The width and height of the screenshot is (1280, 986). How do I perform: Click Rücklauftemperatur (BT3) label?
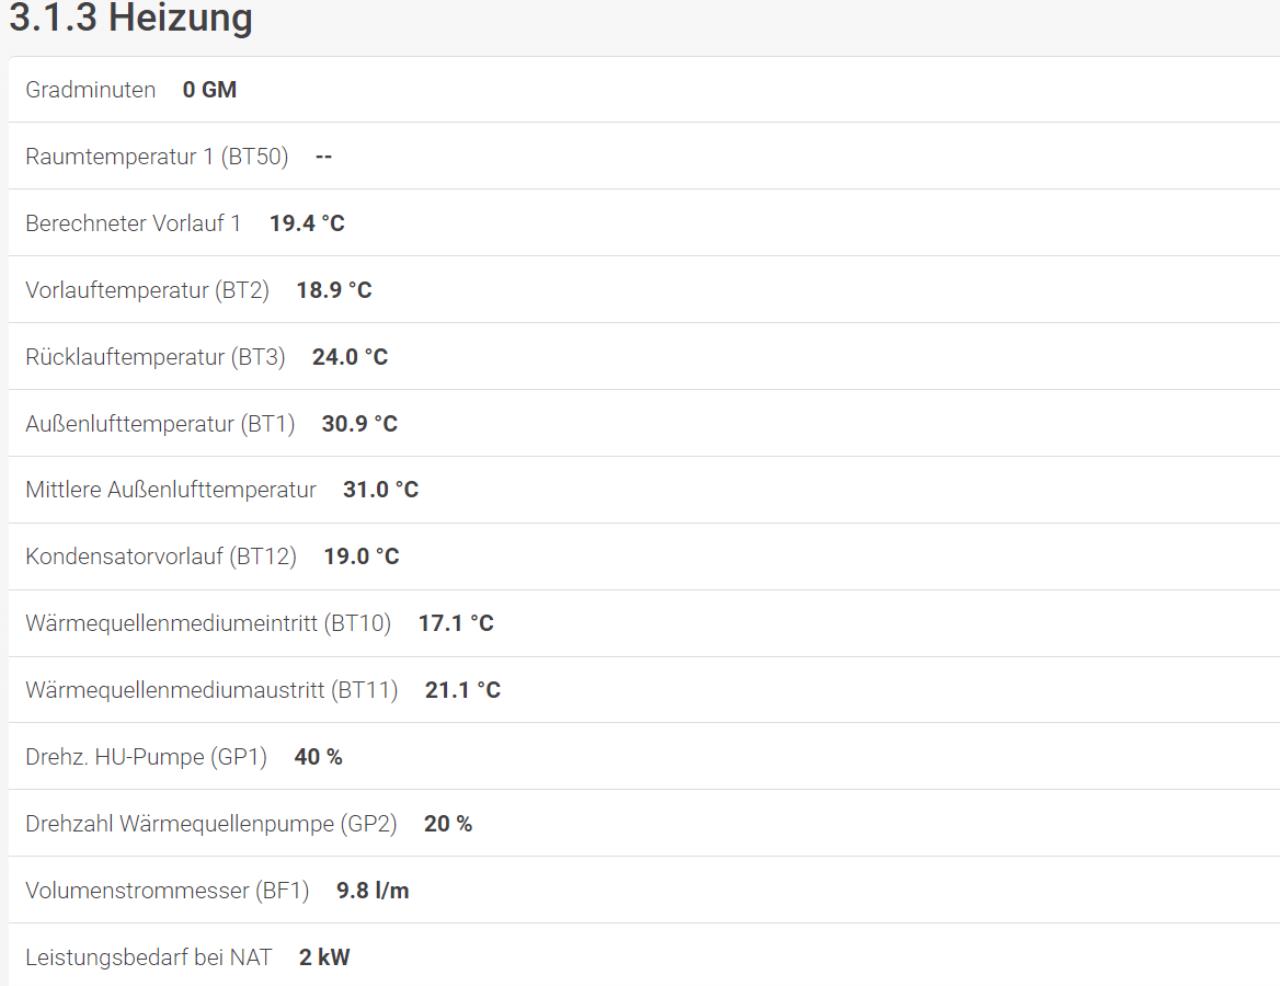click(x=155, y=357)
